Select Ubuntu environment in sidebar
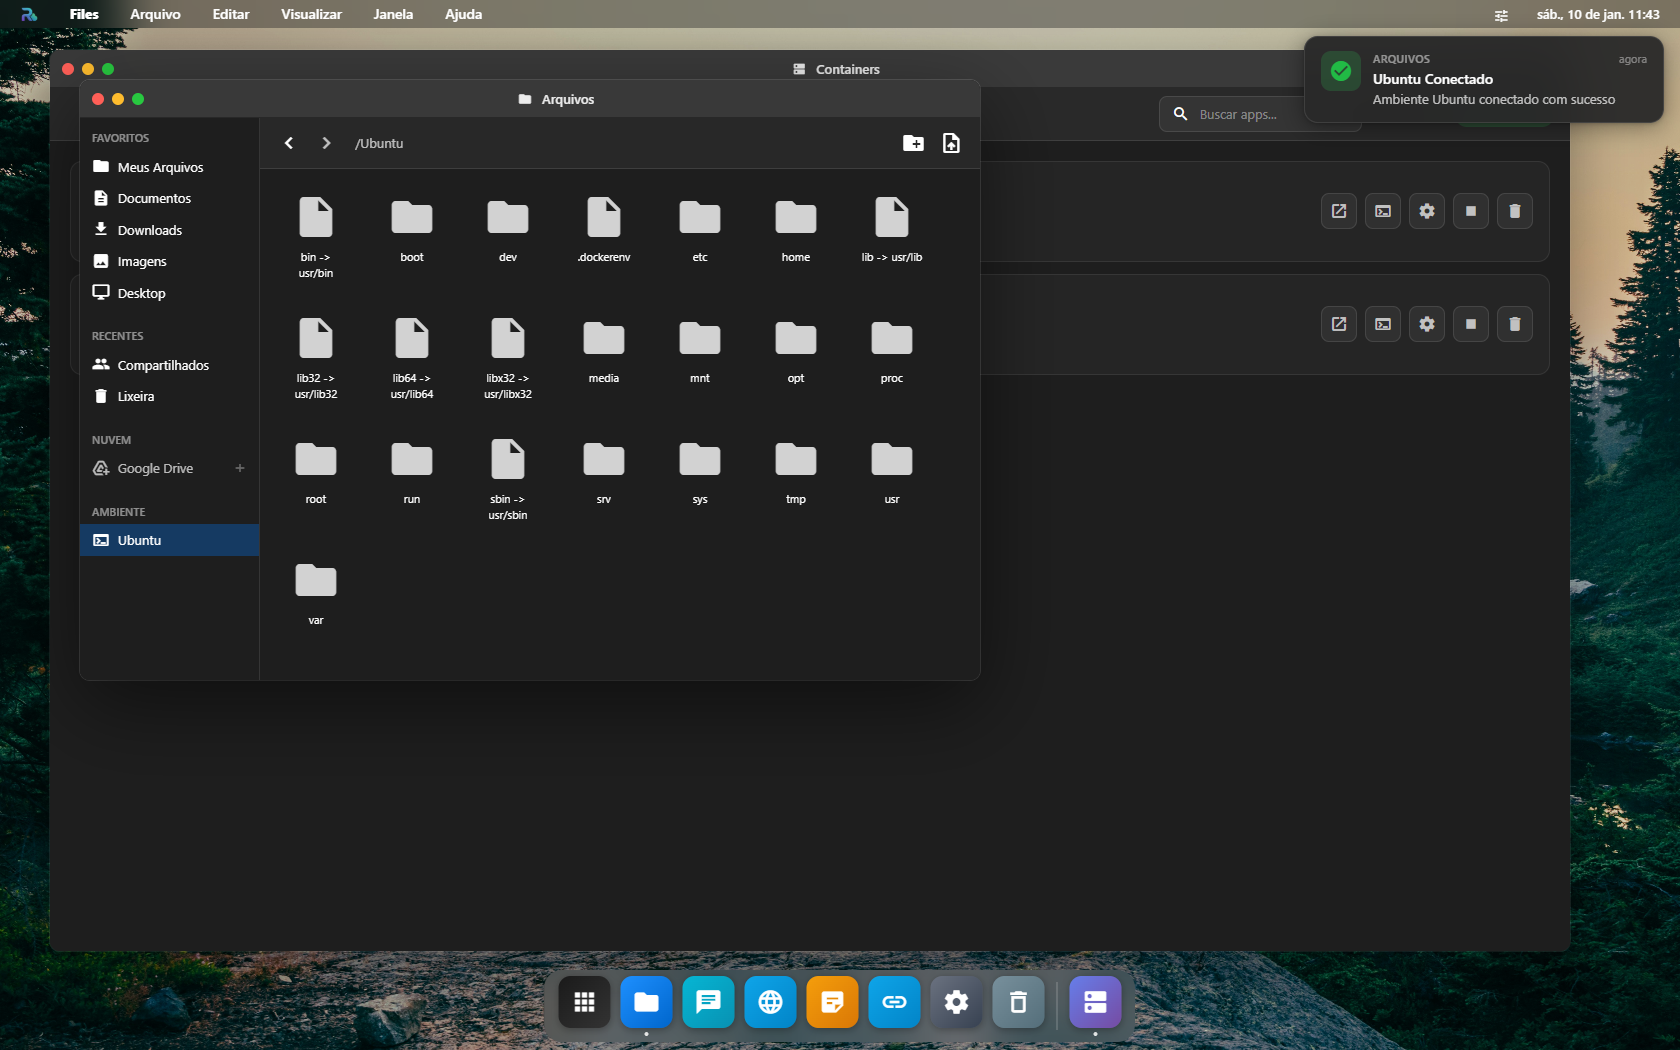Screen dimensions: 1680x1050 point(139,540)
